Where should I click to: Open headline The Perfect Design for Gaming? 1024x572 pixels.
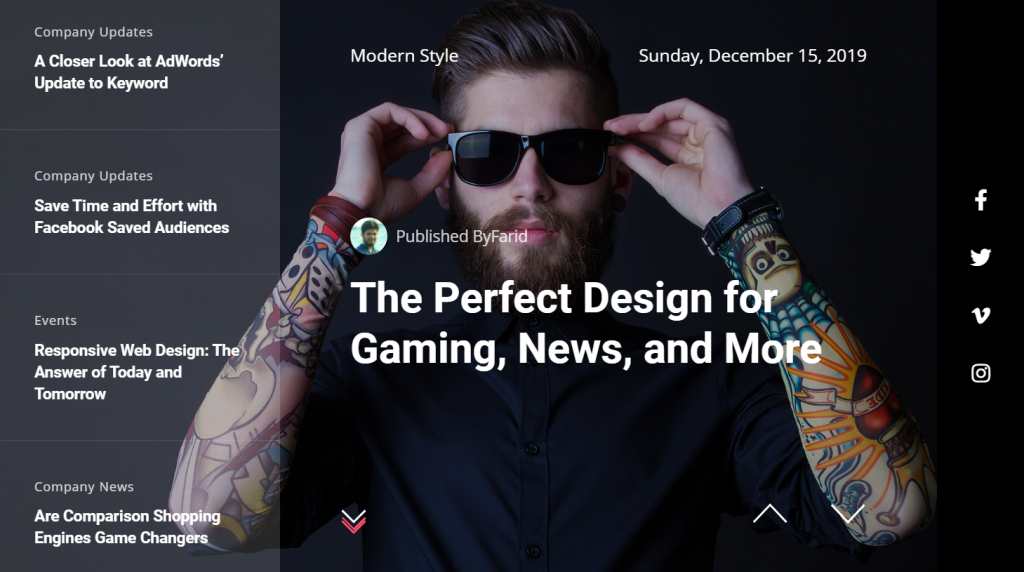point(586,324)
